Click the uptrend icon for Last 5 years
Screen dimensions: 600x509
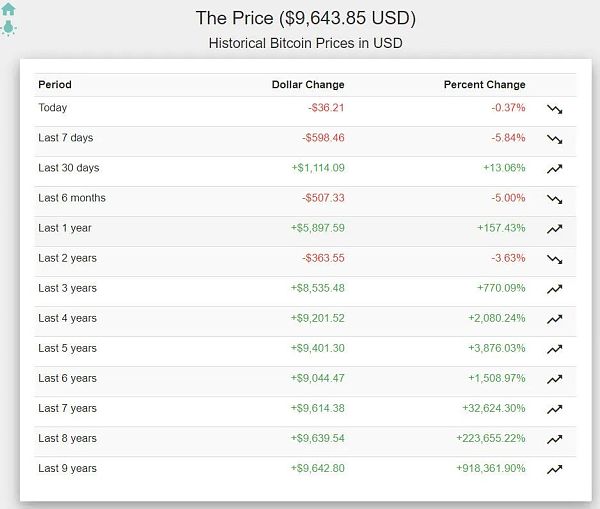[555, 349]
